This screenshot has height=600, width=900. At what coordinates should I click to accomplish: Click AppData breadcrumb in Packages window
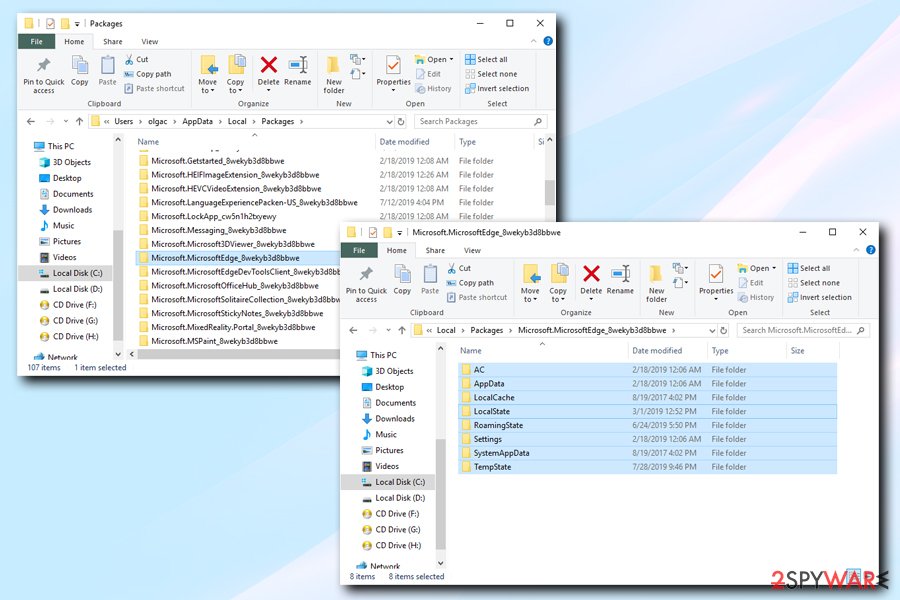[x=197, y=122]
